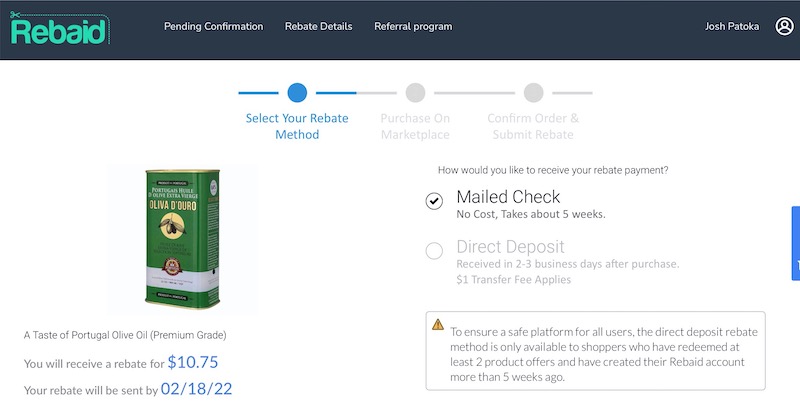Image resolution: width=800 pixels, height=418 pixels.
Task: Click the Direct Deposit heading text
Action: (510, 247)
